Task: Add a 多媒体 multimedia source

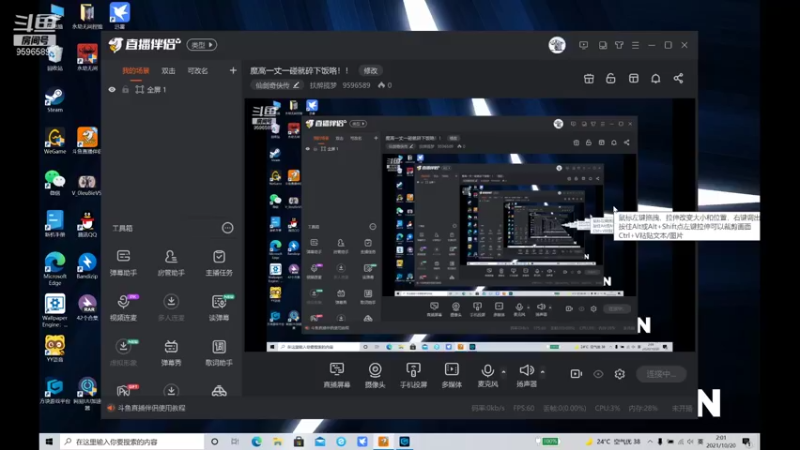Action: (452, 375)
